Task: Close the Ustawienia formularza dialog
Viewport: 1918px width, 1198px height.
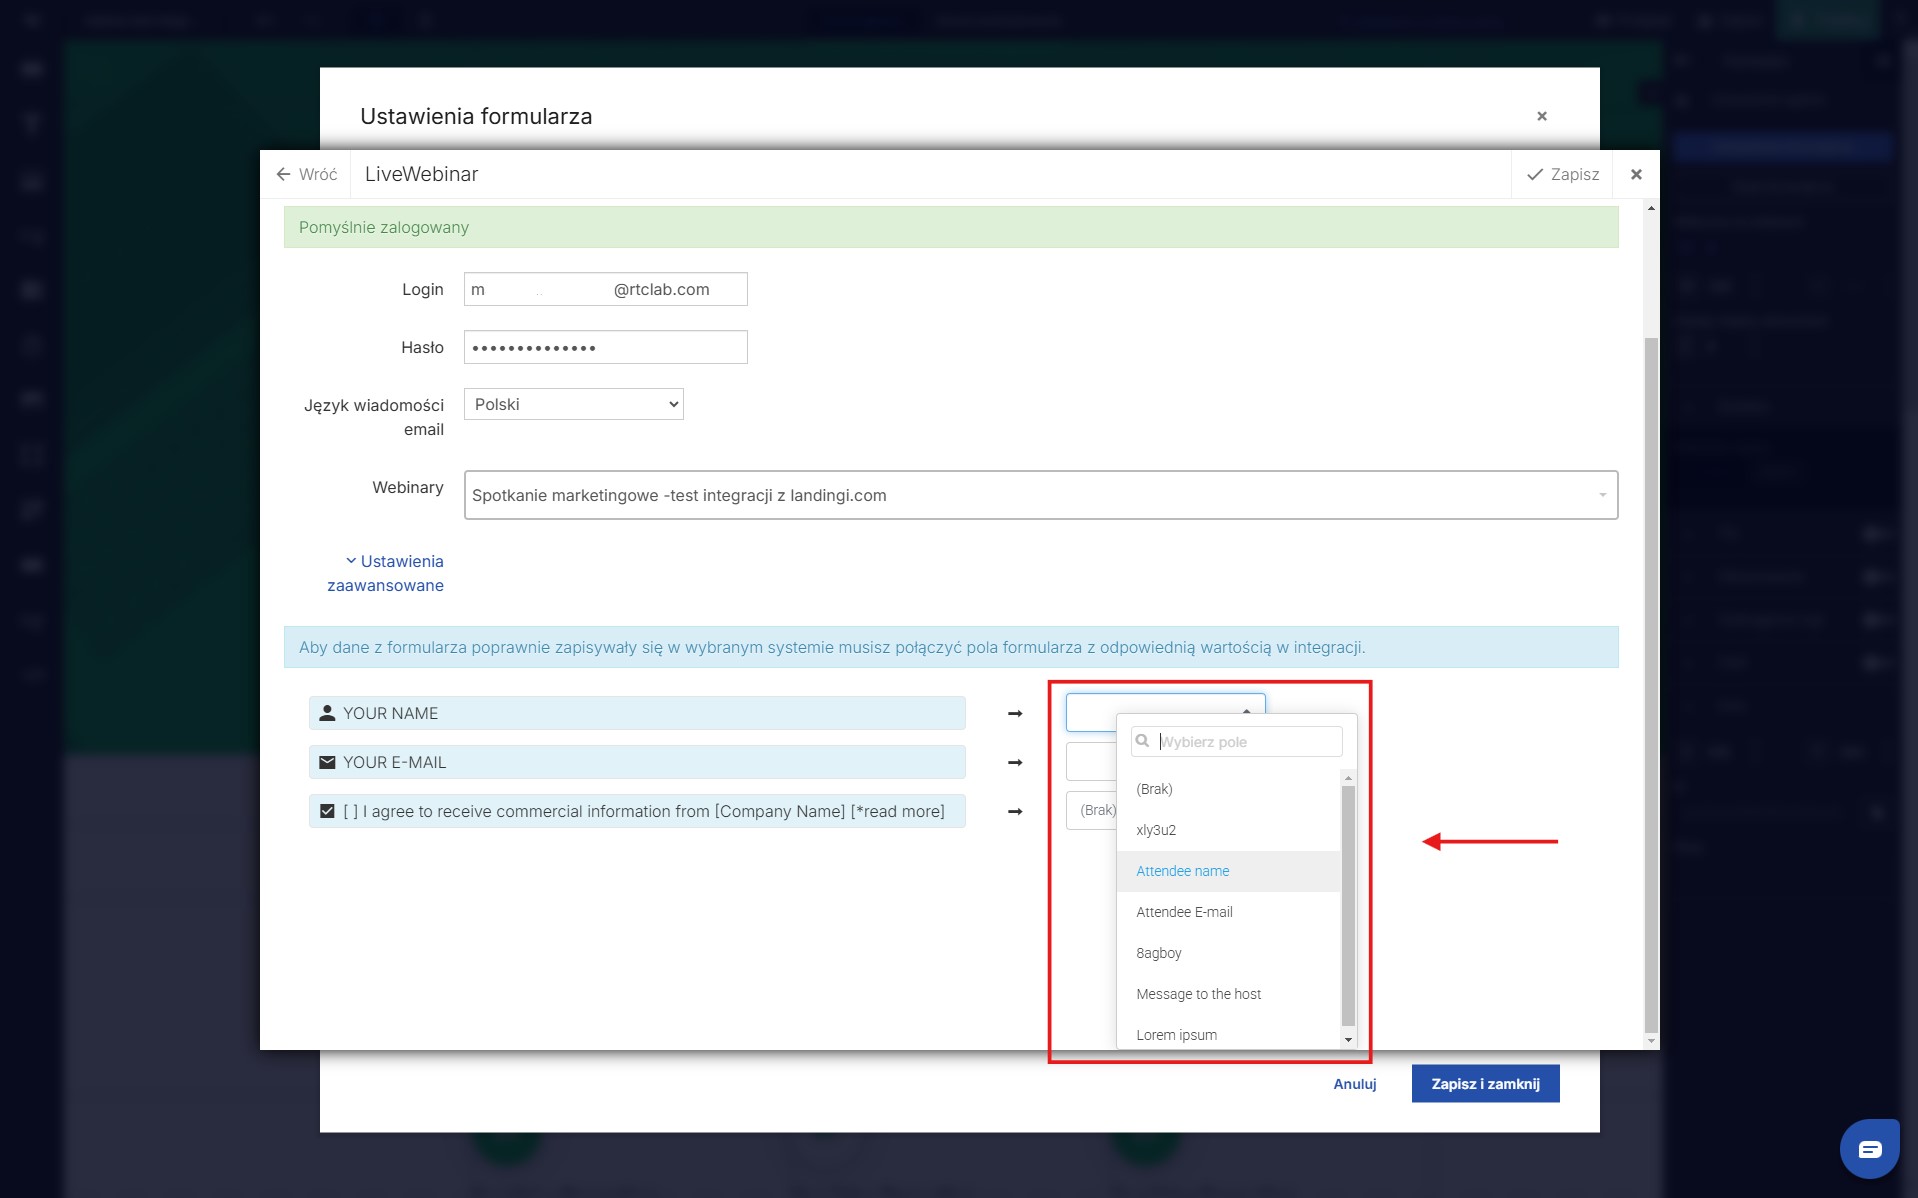Action: click(x=1541, y=116)
